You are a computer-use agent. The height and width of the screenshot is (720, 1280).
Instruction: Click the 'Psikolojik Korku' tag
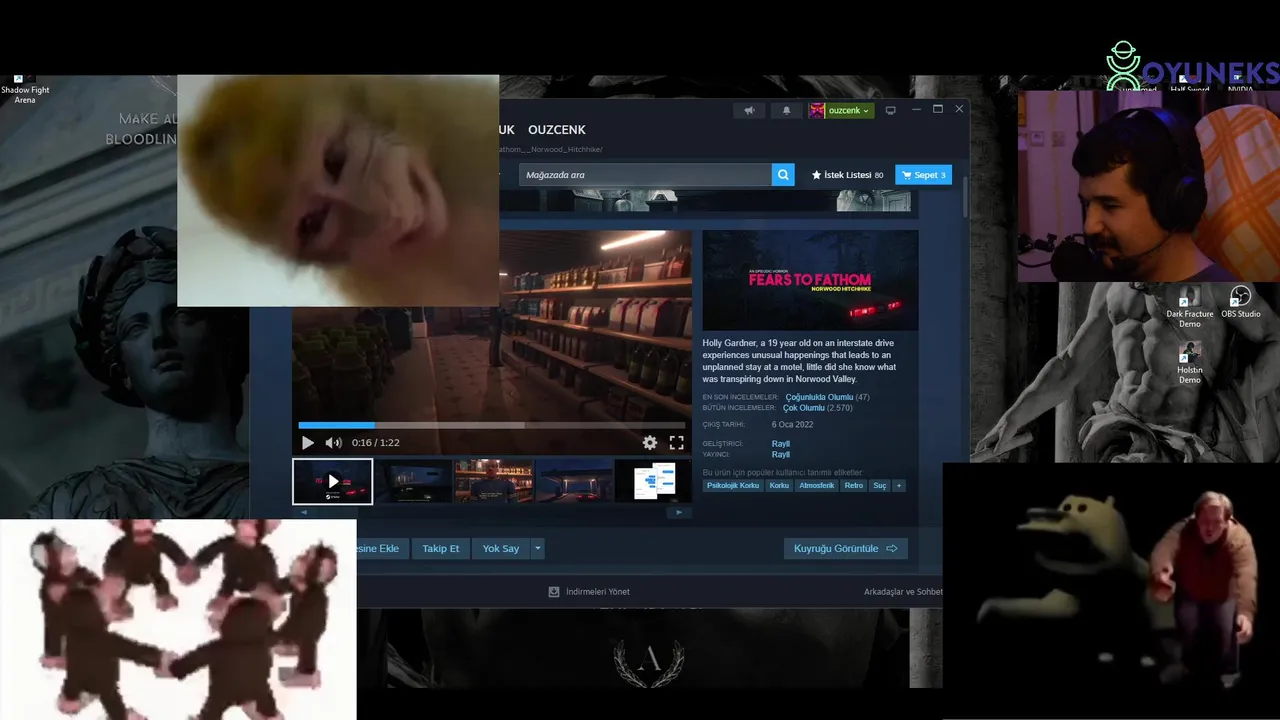(x=733, y=486)
